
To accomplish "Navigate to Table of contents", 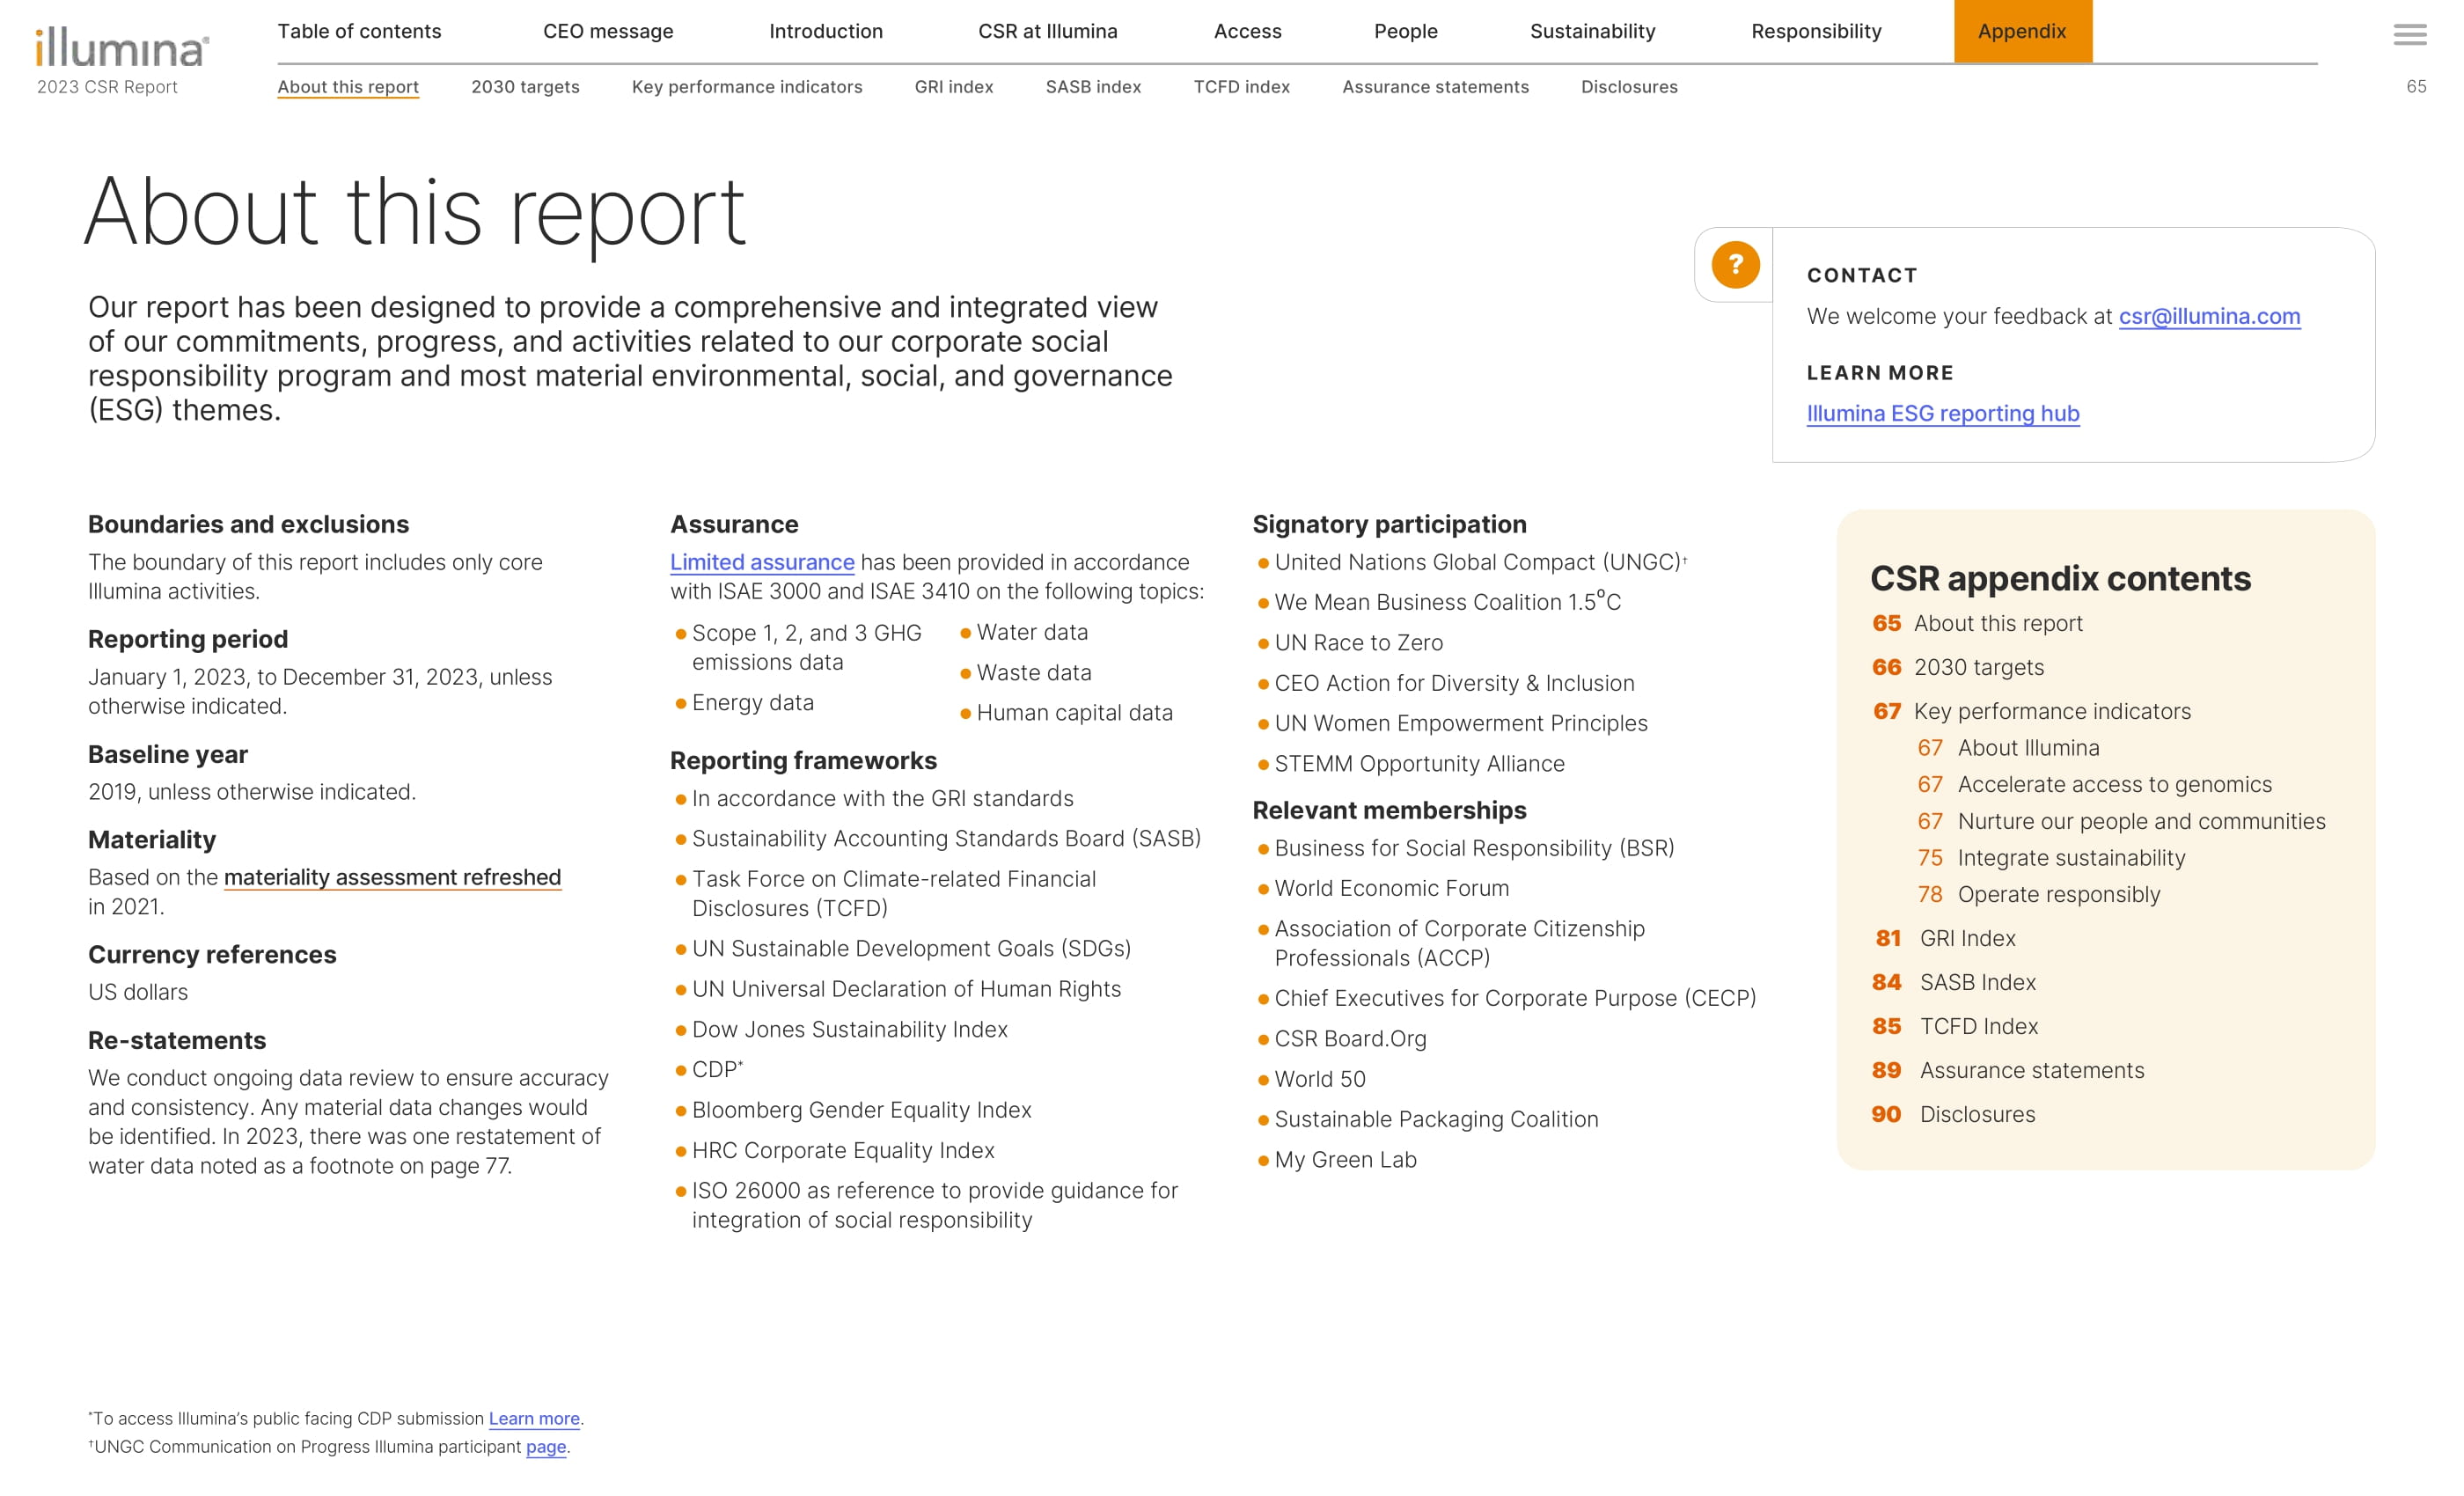I will tap(359, 31).
